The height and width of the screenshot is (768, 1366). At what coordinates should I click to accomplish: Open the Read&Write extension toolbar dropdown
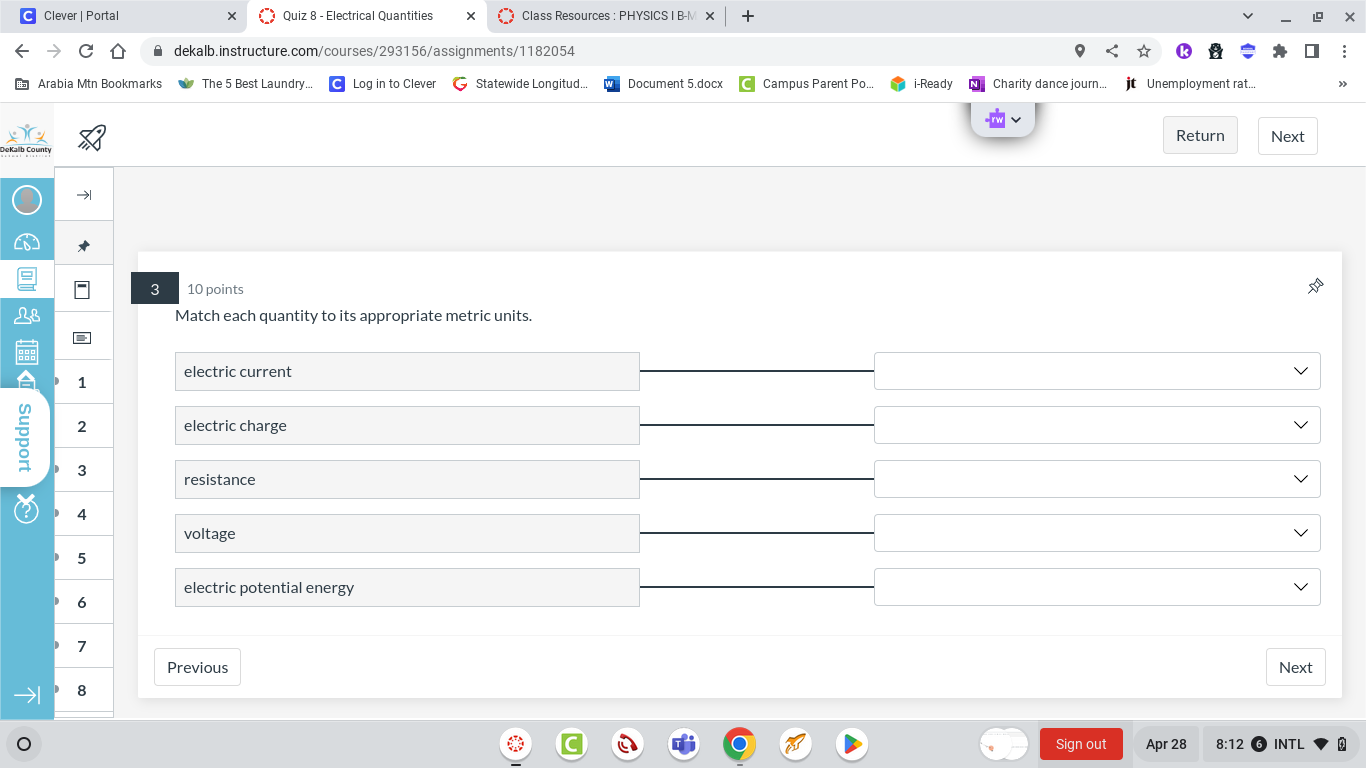click(x=1003, y=119)
